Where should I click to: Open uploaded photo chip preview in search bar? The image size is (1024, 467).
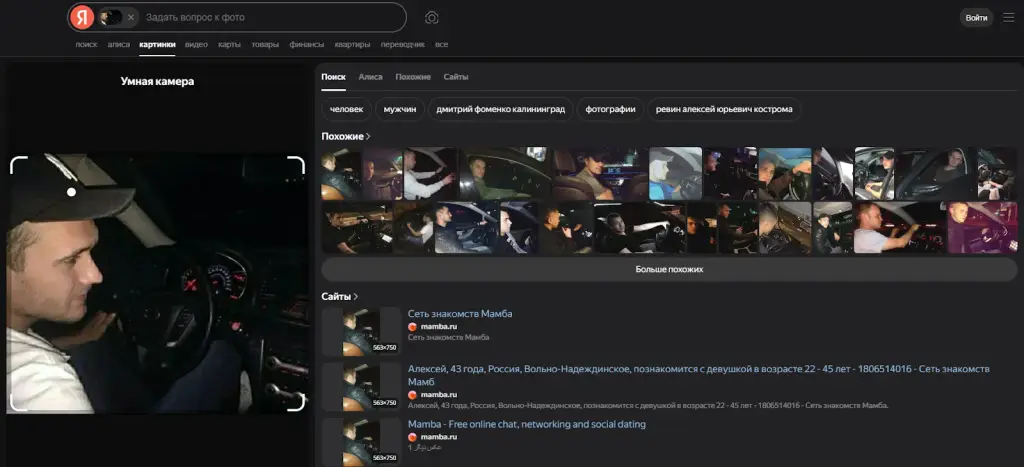click(111, 18)
